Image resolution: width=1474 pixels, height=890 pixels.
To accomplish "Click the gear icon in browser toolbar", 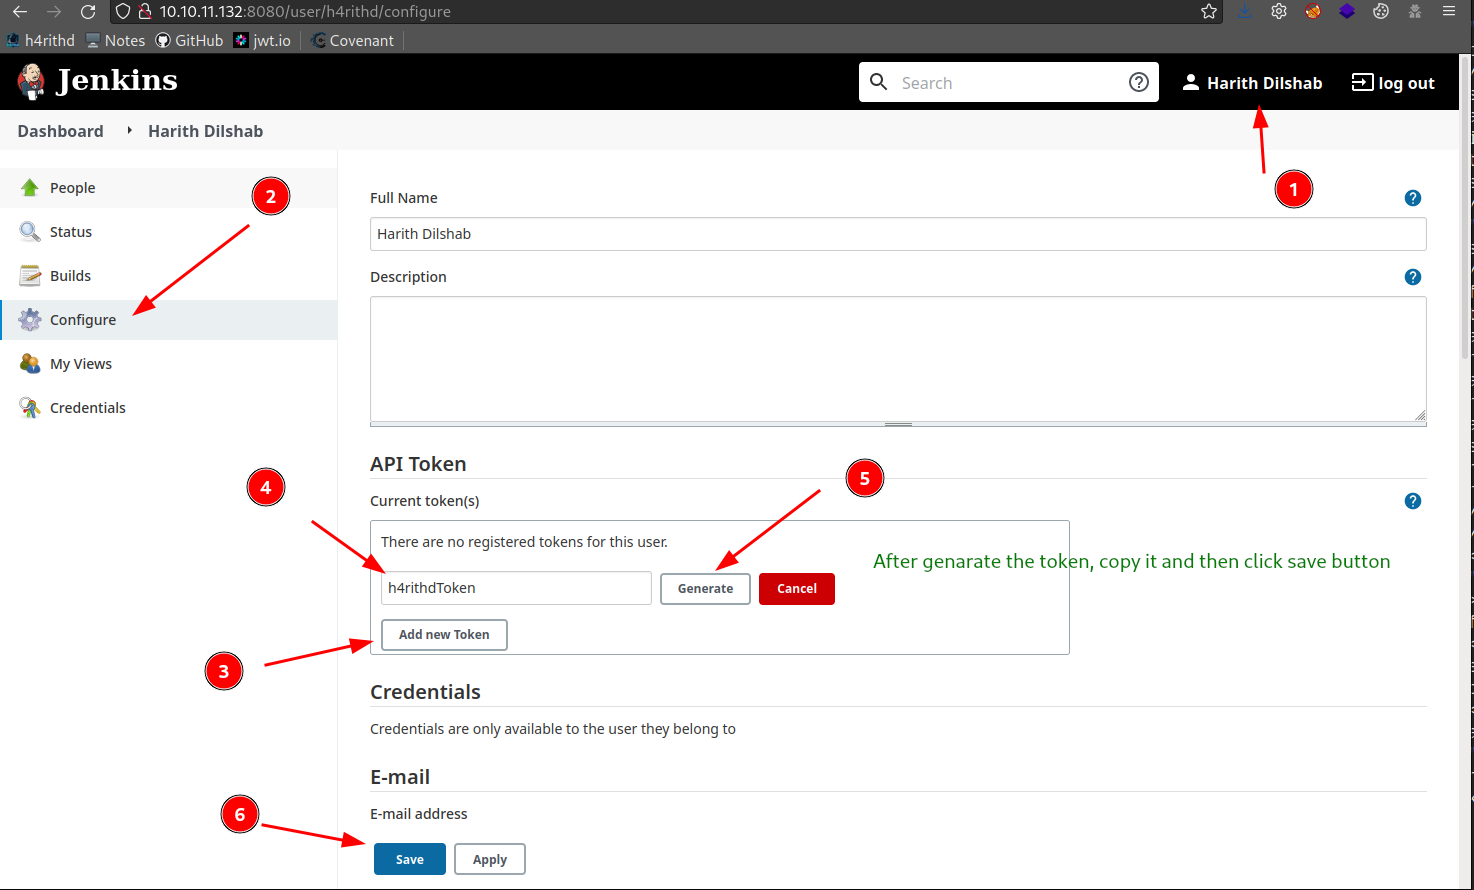I will 1279,12.
